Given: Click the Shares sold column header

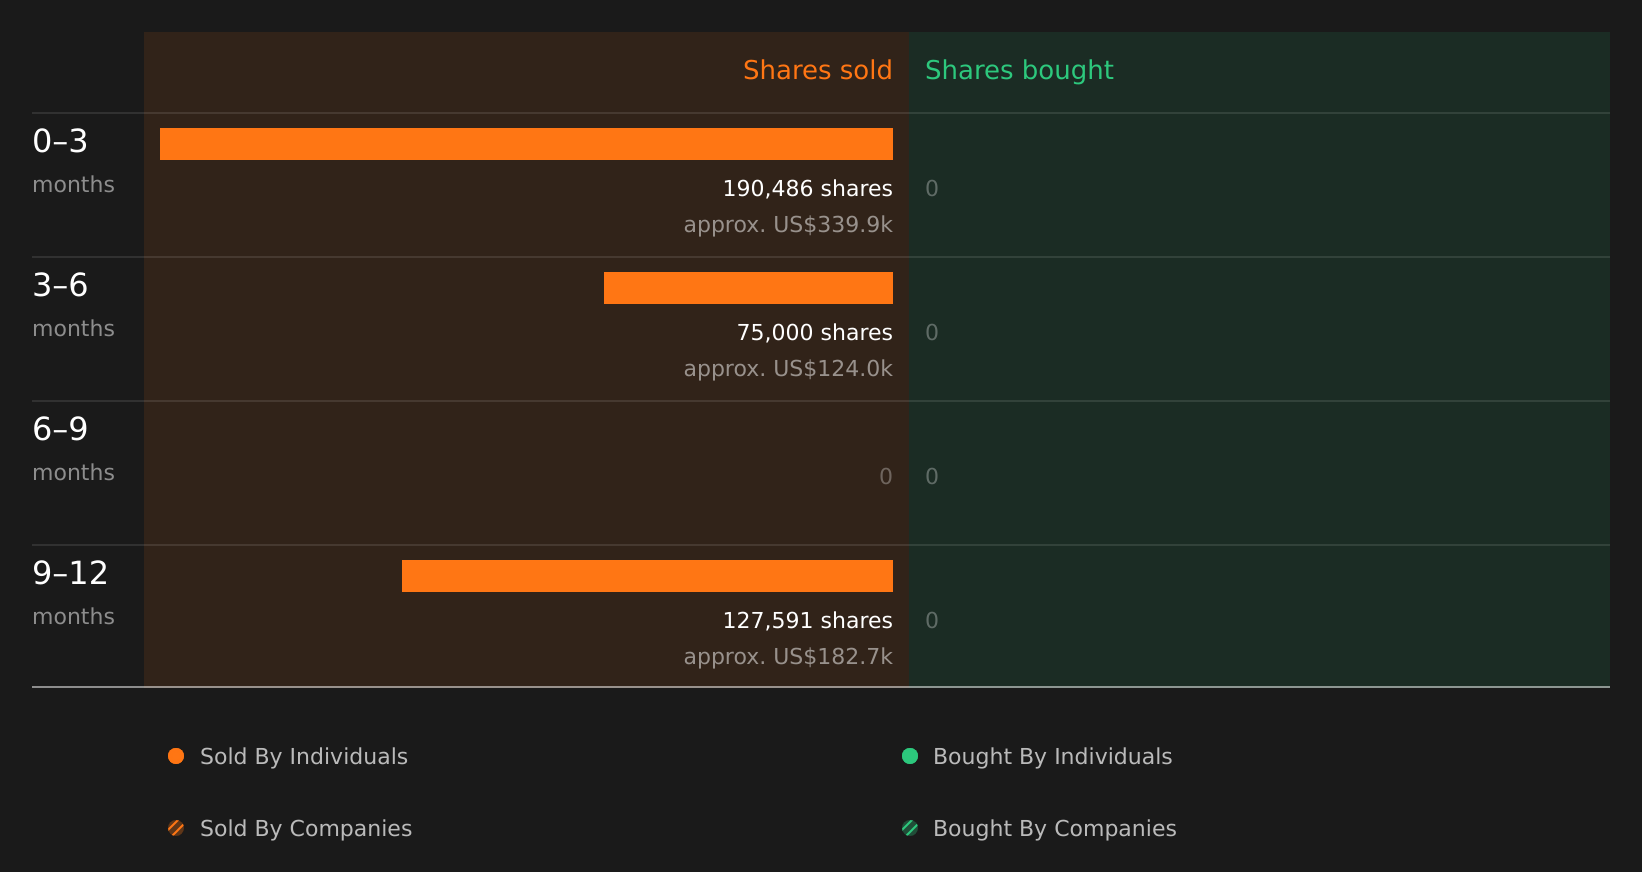Looking at the screenshot, I should click(x=817, y=70).
